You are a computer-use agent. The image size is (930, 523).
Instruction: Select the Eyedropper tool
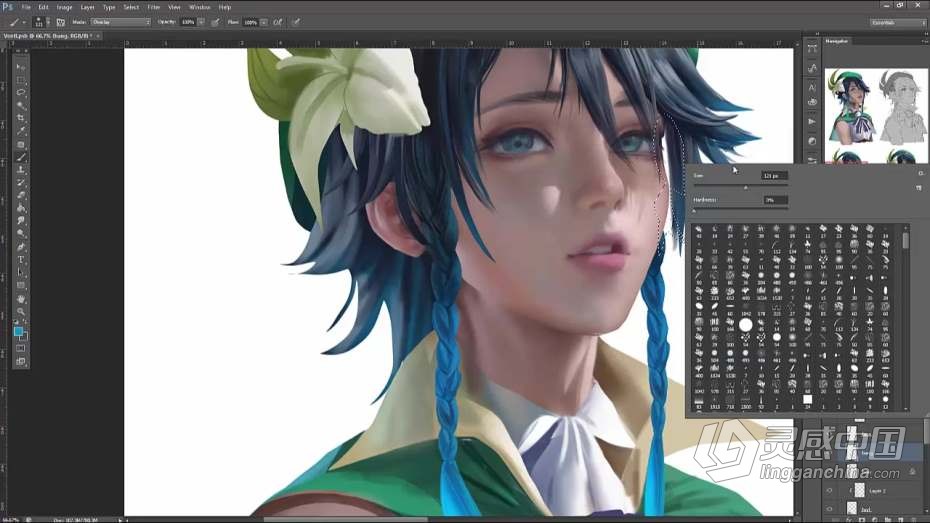[x=21, y=131]
